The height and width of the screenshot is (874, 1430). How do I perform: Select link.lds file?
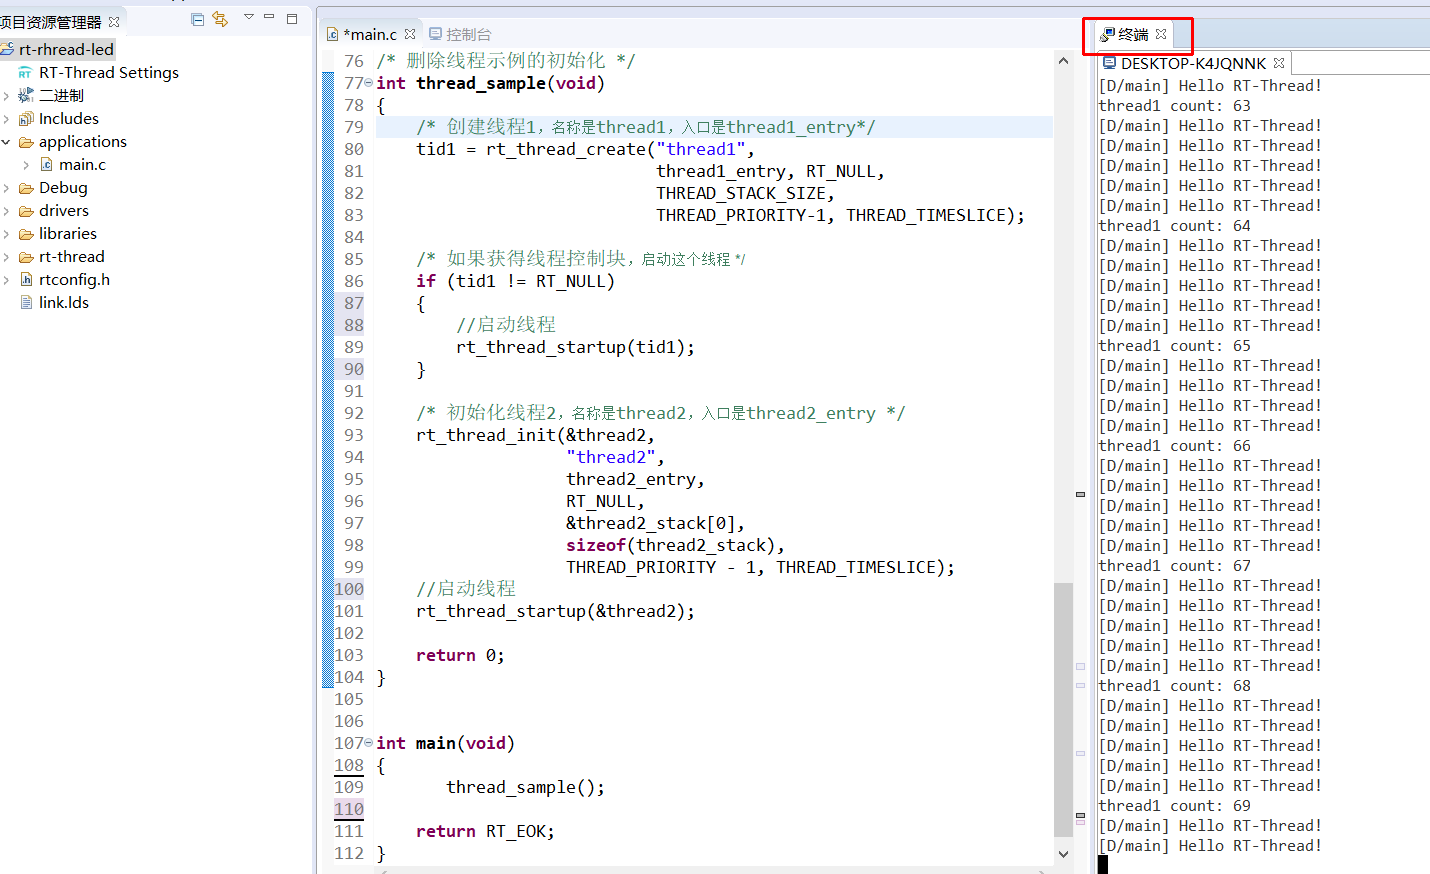click(x=64, y=302)
